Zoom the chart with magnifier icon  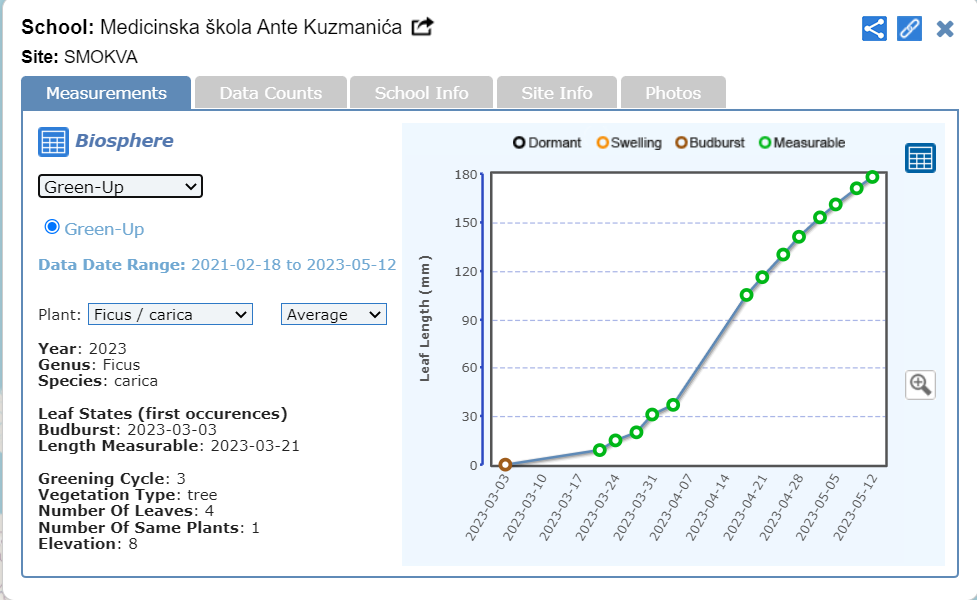click(920, 384)
